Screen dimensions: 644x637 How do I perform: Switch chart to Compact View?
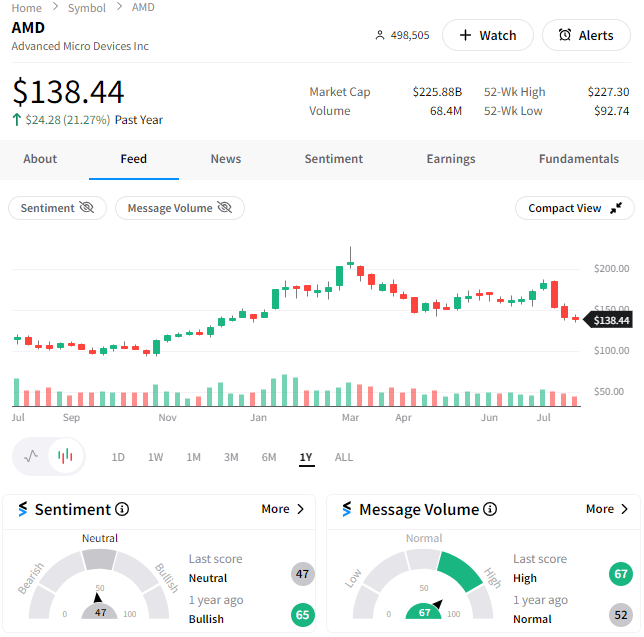coord(575,208)
